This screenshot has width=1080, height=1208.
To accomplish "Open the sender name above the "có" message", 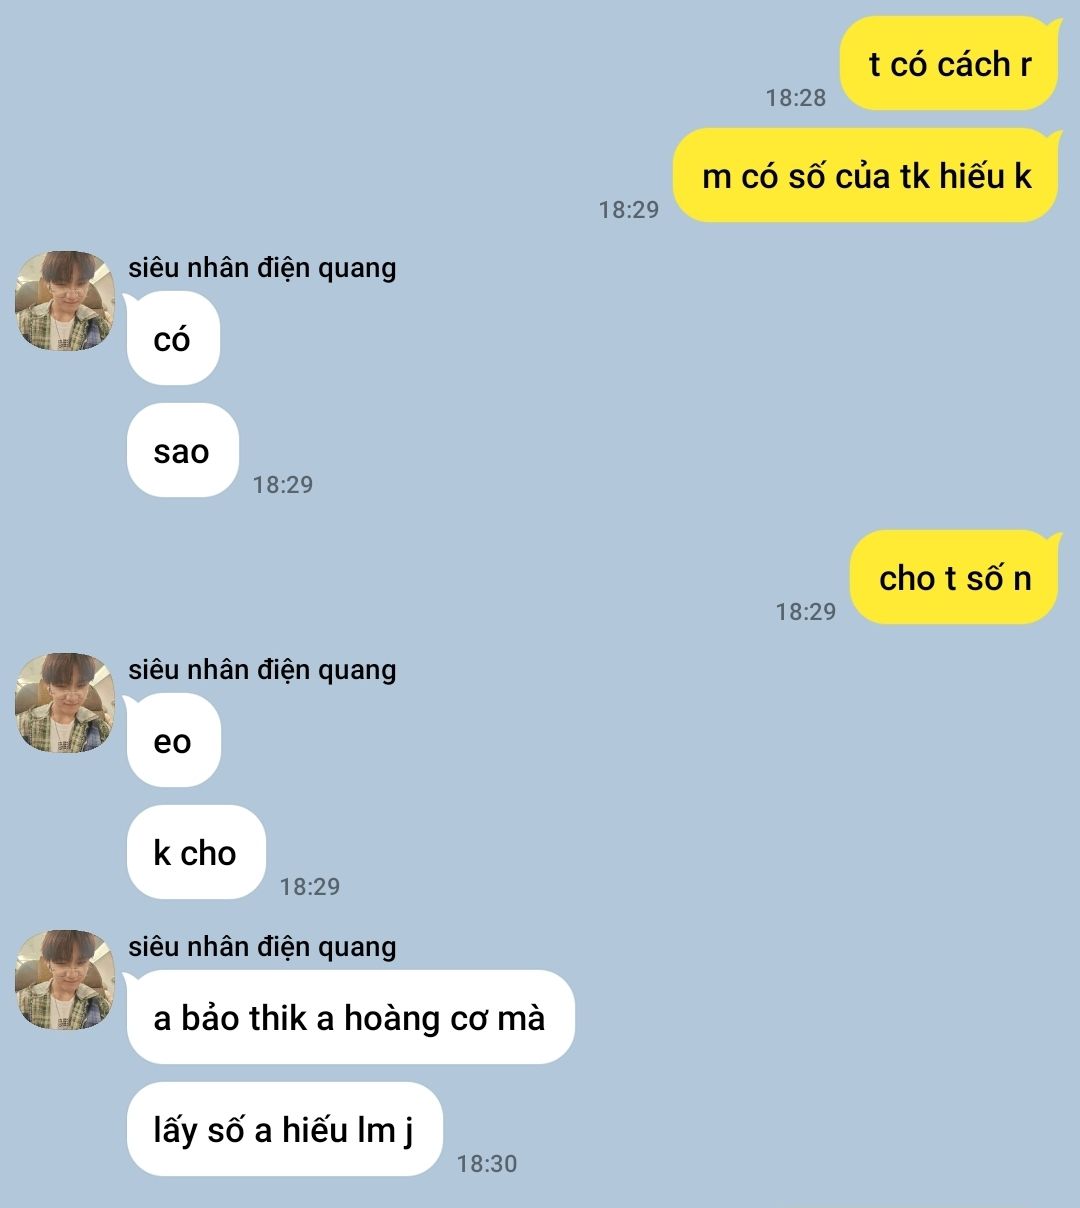I will [x=262, y=268].
